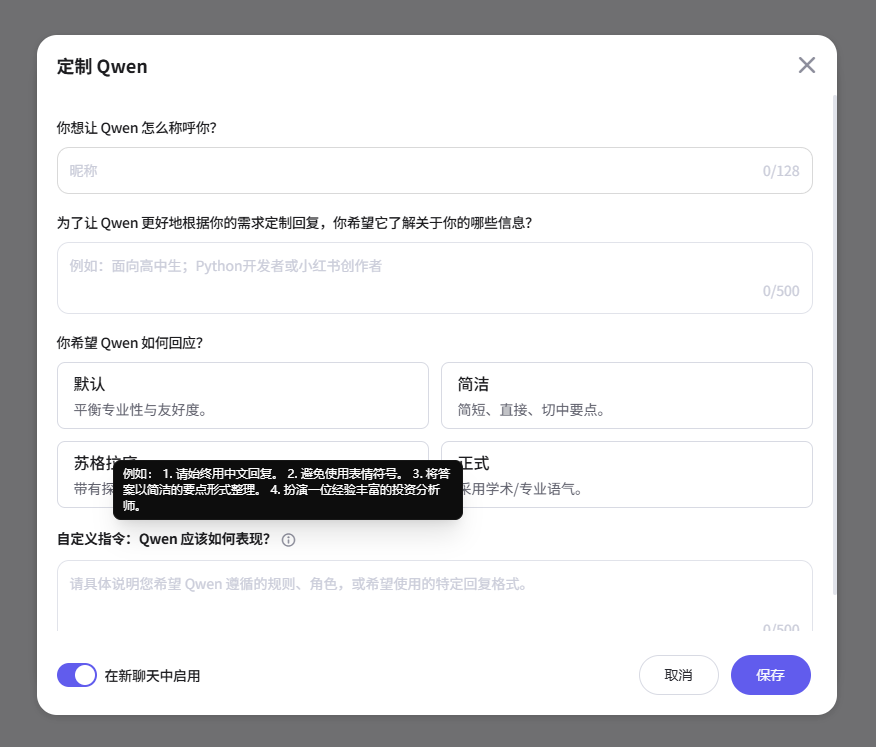
Task: Click the 定制 Qwen dialog title
Action: (102, 65)
